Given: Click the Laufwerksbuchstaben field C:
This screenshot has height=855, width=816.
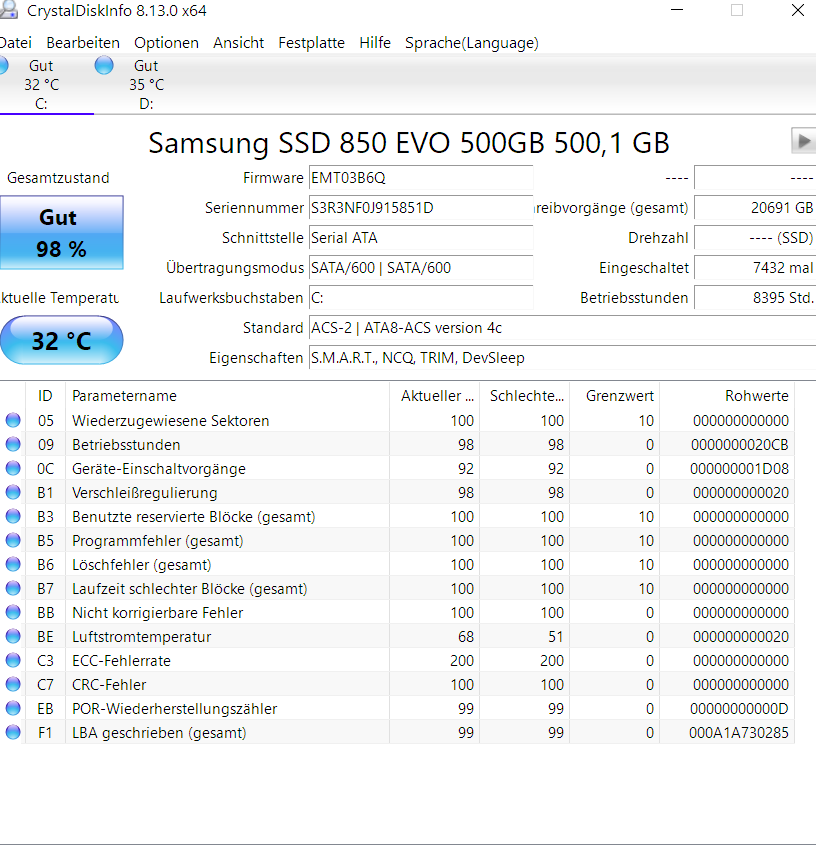Looking at the screenshot, I should [421, 298].
